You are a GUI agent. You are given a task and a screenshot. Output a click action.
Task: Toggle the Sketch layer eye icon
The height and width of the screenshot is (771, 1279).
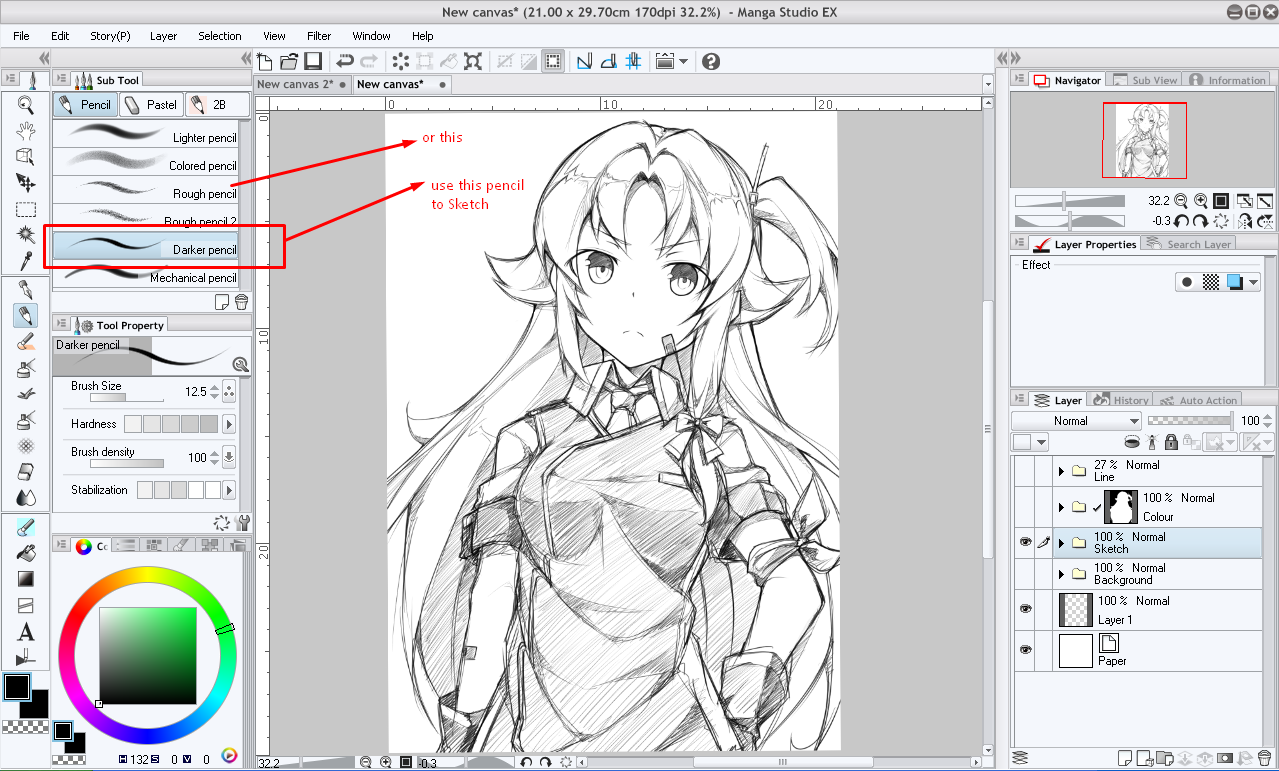1026,542
